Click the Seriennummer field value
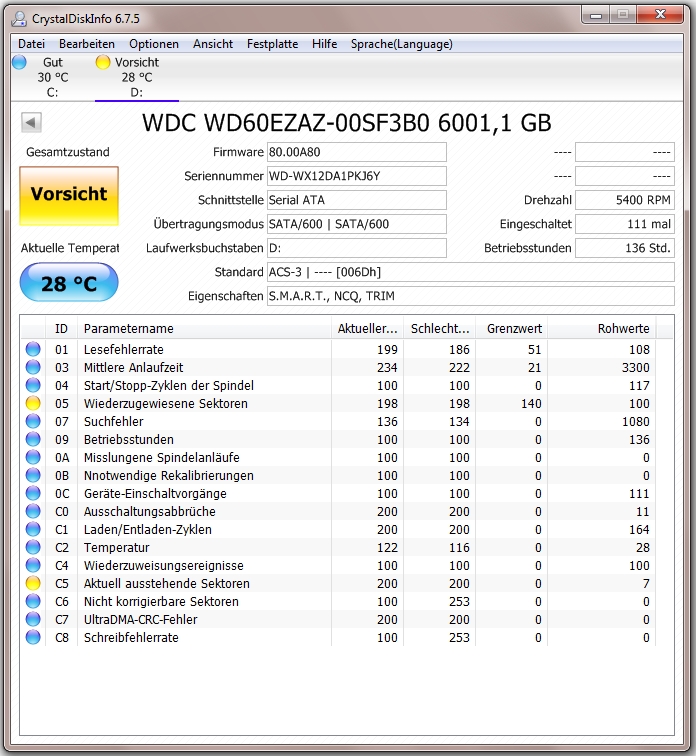 tap(357, 176)
